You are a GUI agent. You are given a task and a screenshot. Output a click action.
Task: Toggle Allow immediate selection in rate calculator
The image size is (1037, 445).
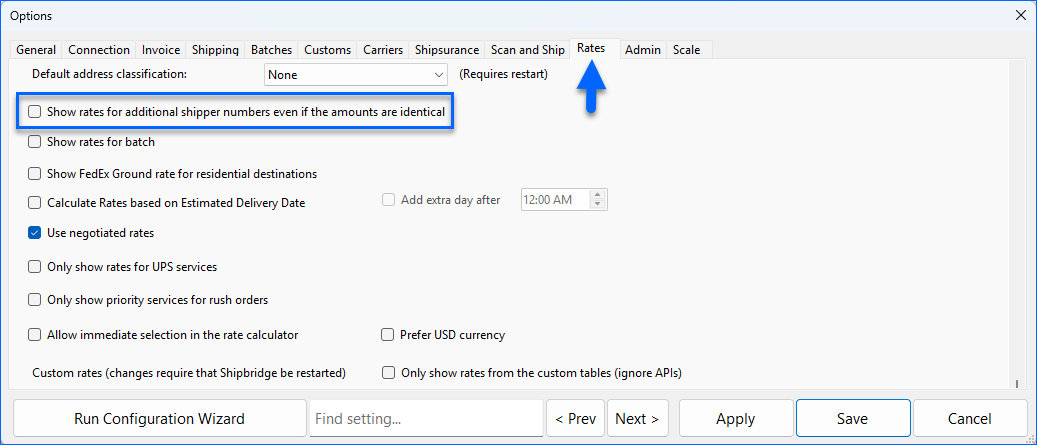coord(35,335)
